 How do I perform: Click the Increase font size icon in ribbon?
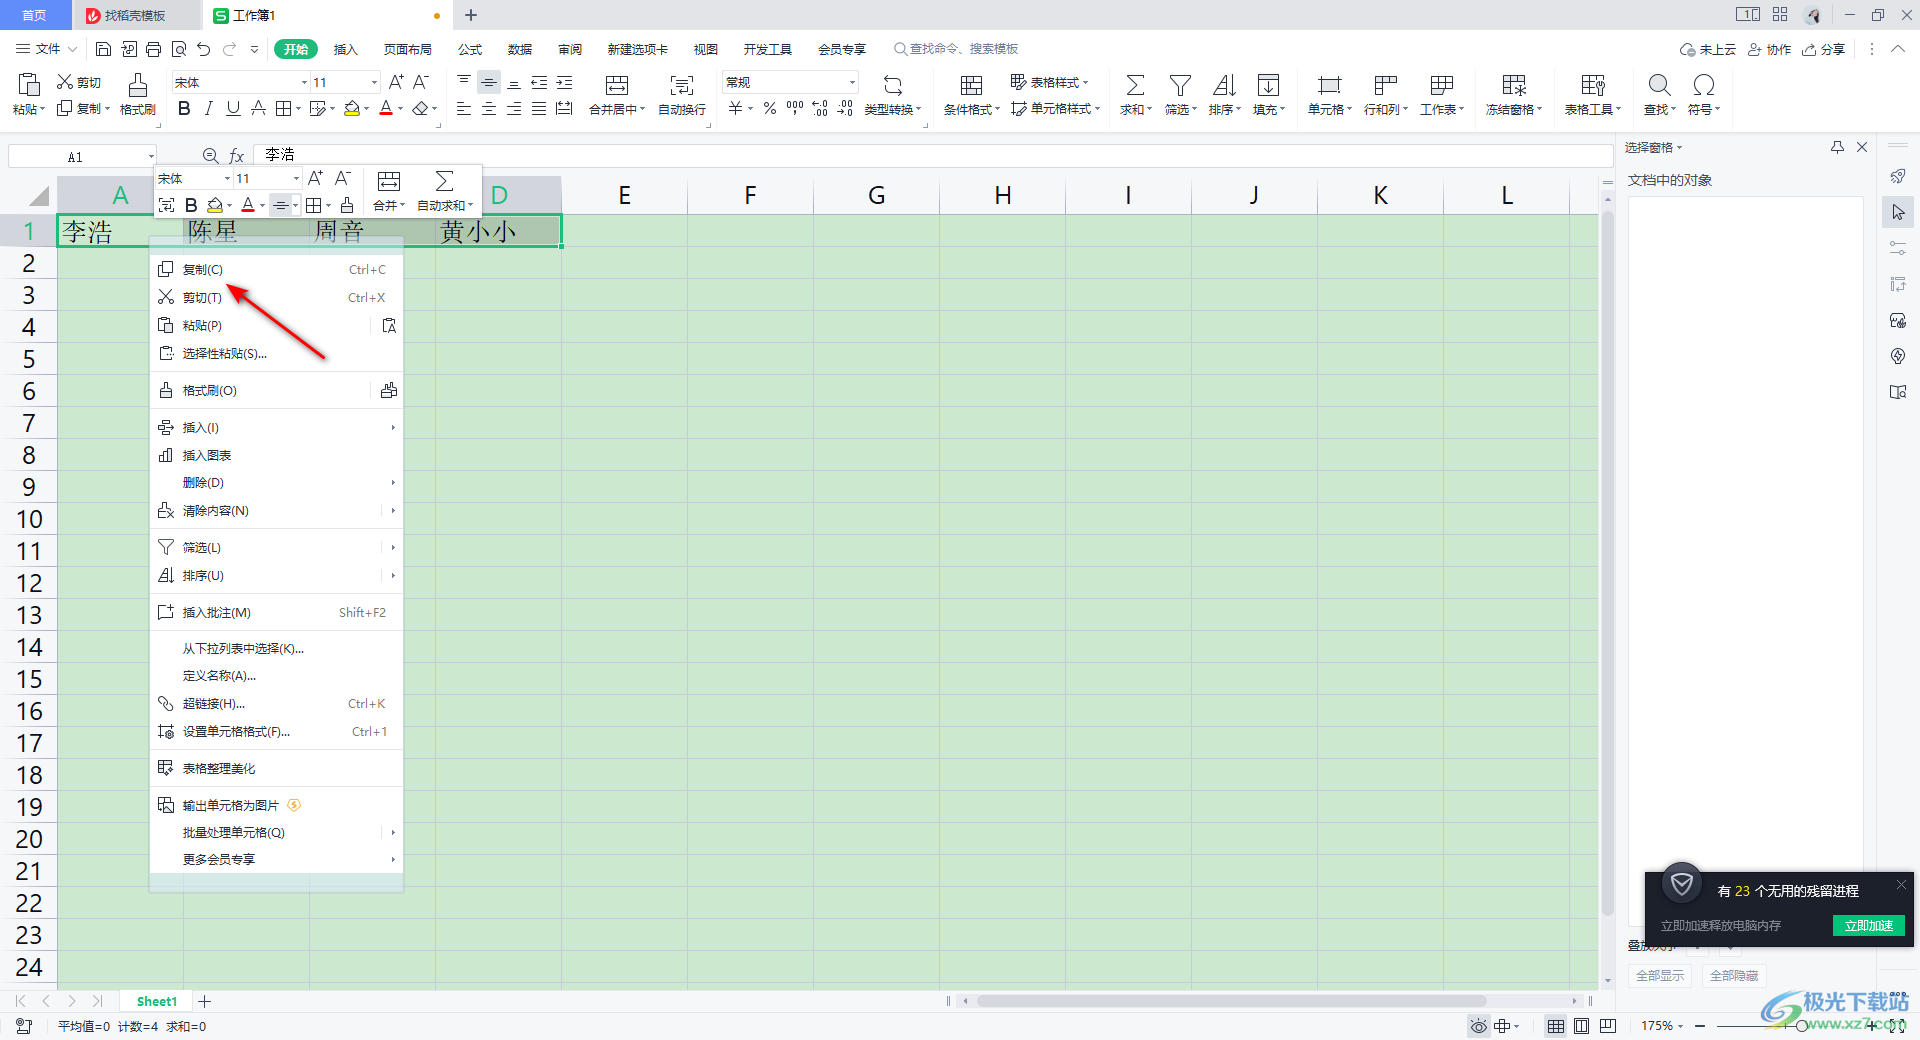(397, 82)
